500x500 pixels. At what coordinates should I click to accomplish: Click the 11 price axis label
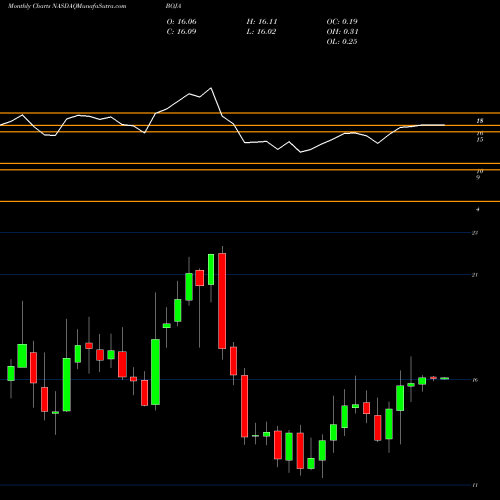475,485
